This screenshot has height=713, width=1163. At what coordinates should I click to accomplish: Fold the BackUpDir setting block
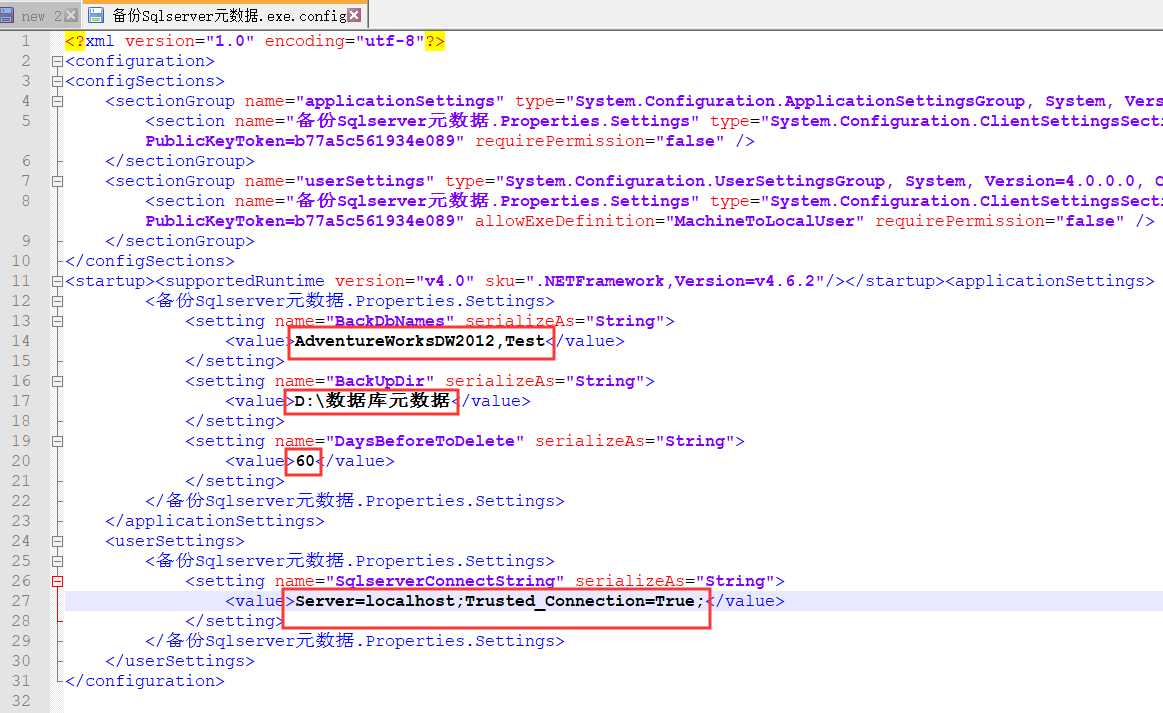tap(57, 382)
